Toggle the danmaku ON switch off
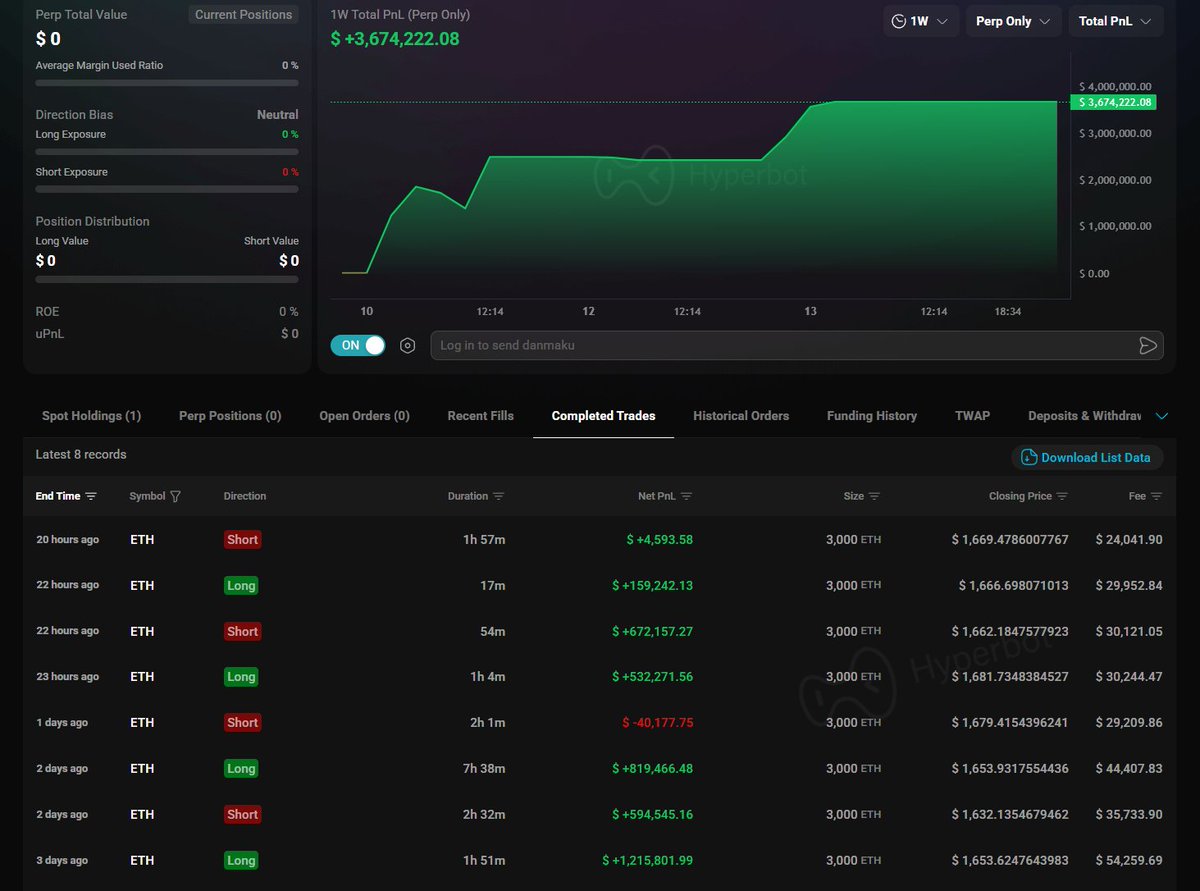Screen dimensions: 1200x891 pyautogui.click(x=358, y=345)
